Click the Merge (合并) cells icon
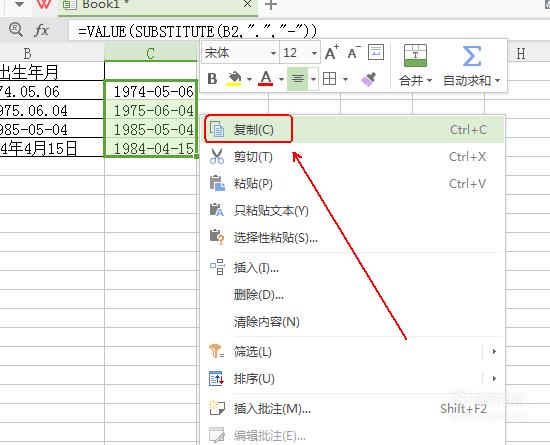Screen dimensions: 550x445 (415, 55)
